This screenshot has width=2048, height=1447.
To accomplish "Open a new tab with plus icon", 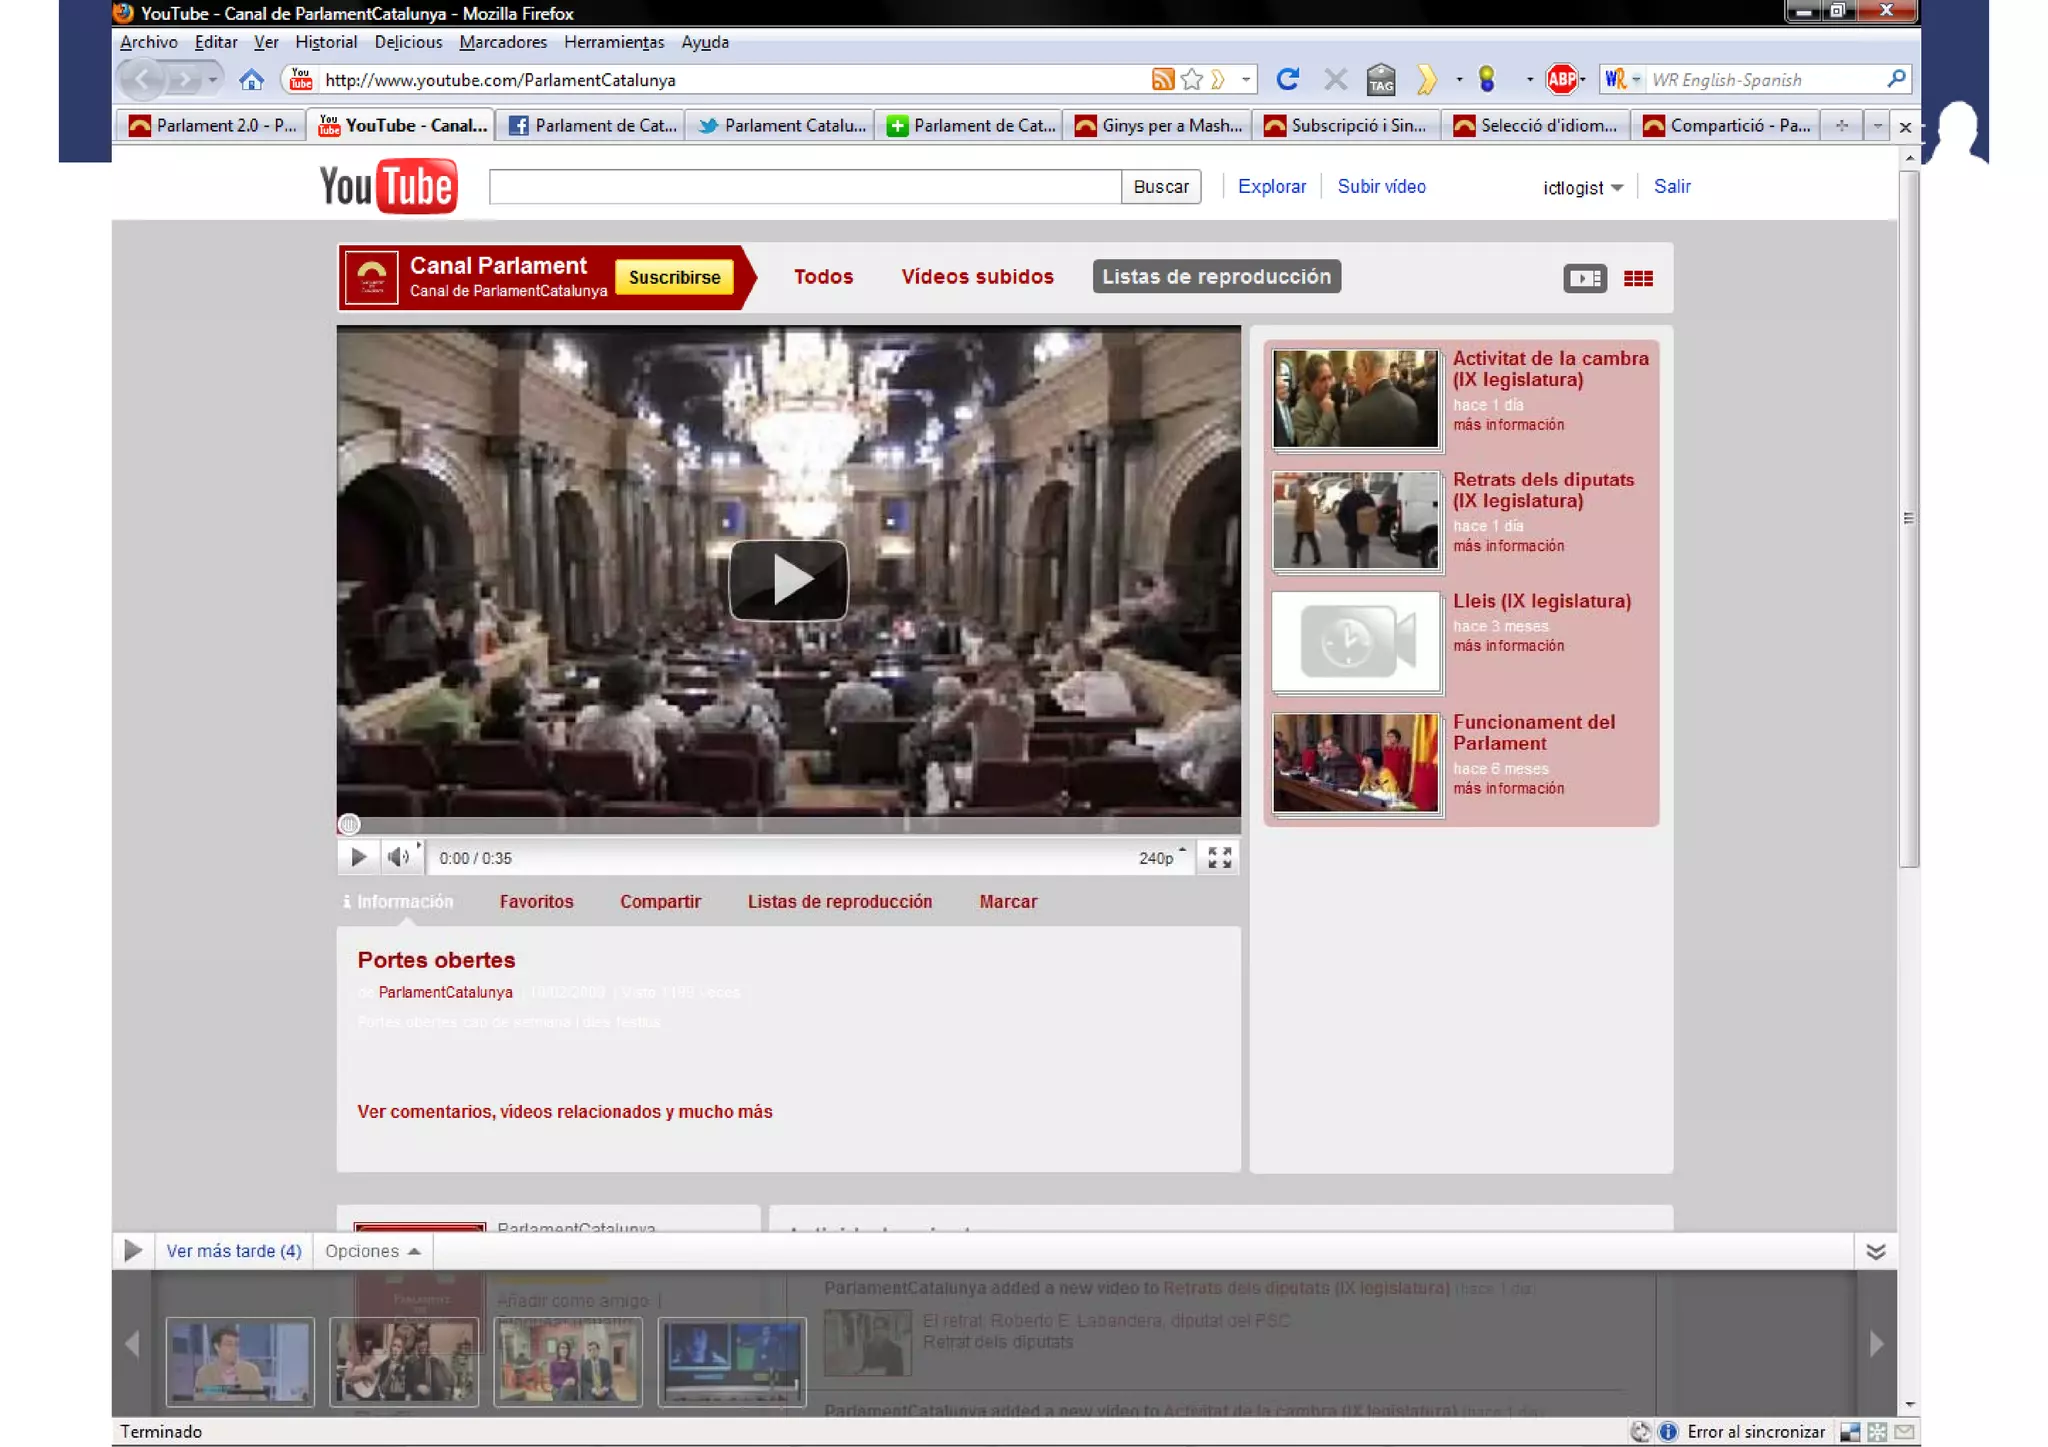I will pos(1842,126).
